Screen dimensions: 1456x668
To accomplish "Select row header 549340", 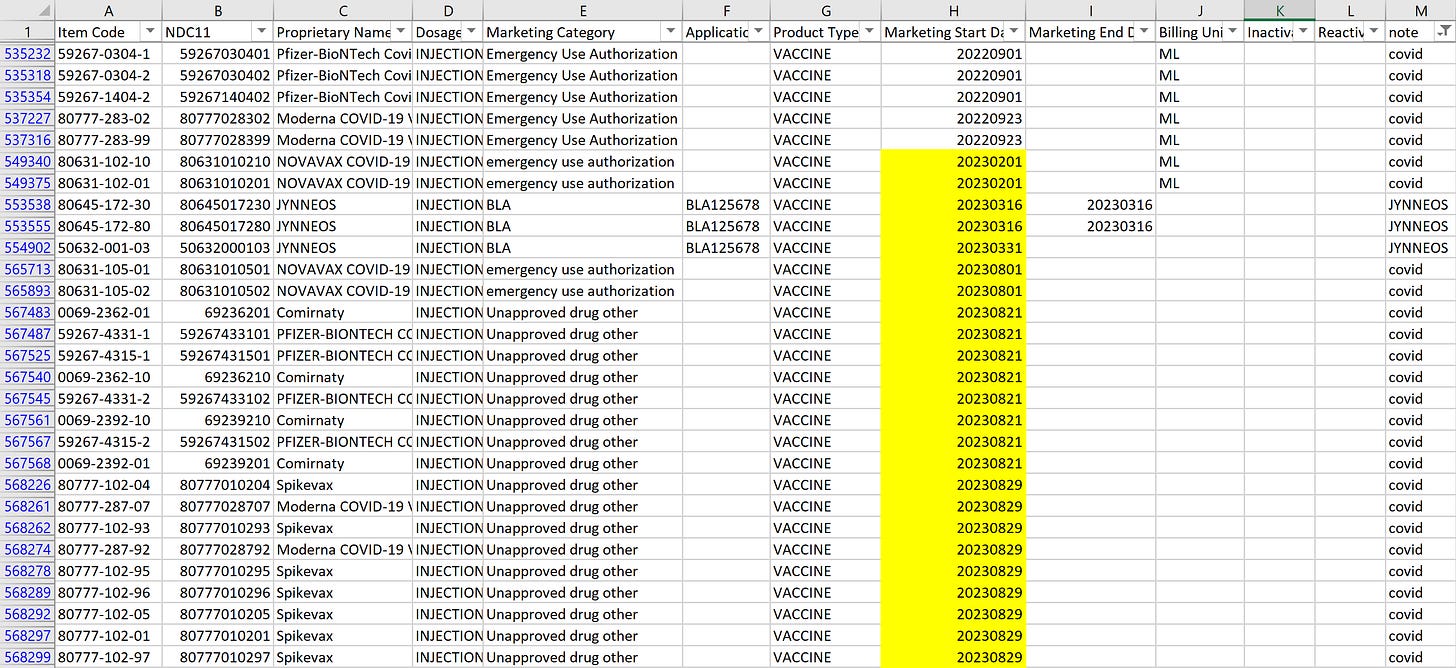I will (27, 162).
